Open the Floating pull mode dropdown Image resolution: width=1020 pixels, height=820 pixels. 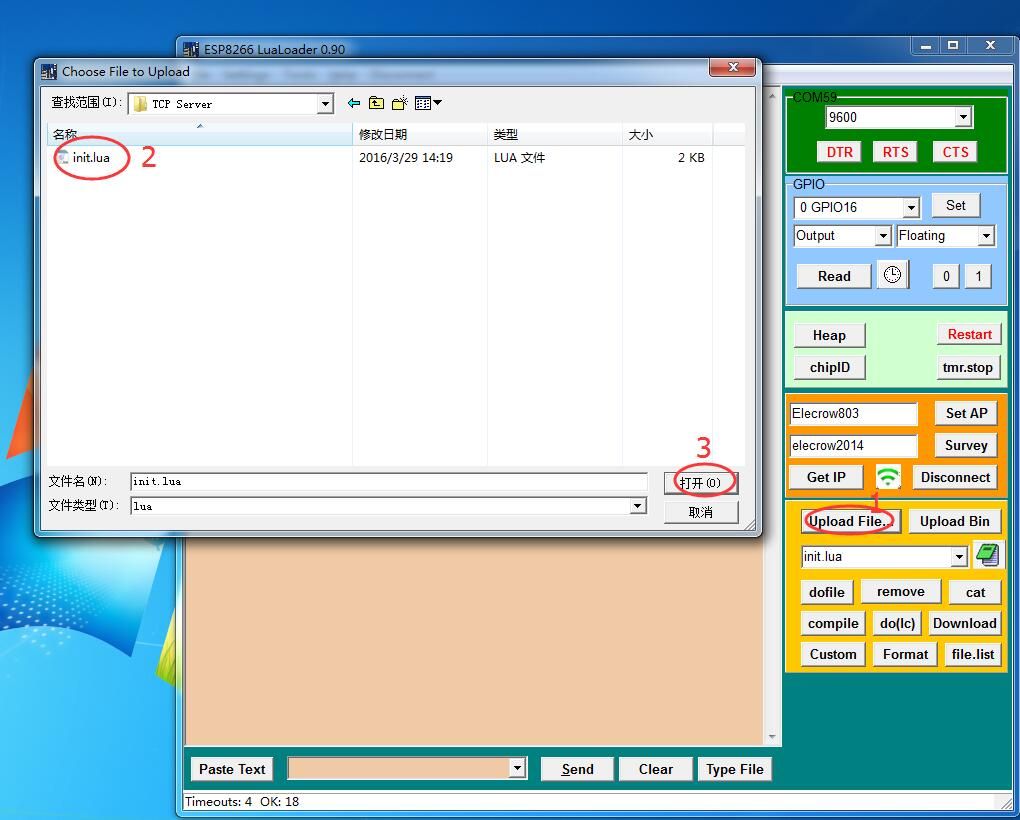coord(986,235)
